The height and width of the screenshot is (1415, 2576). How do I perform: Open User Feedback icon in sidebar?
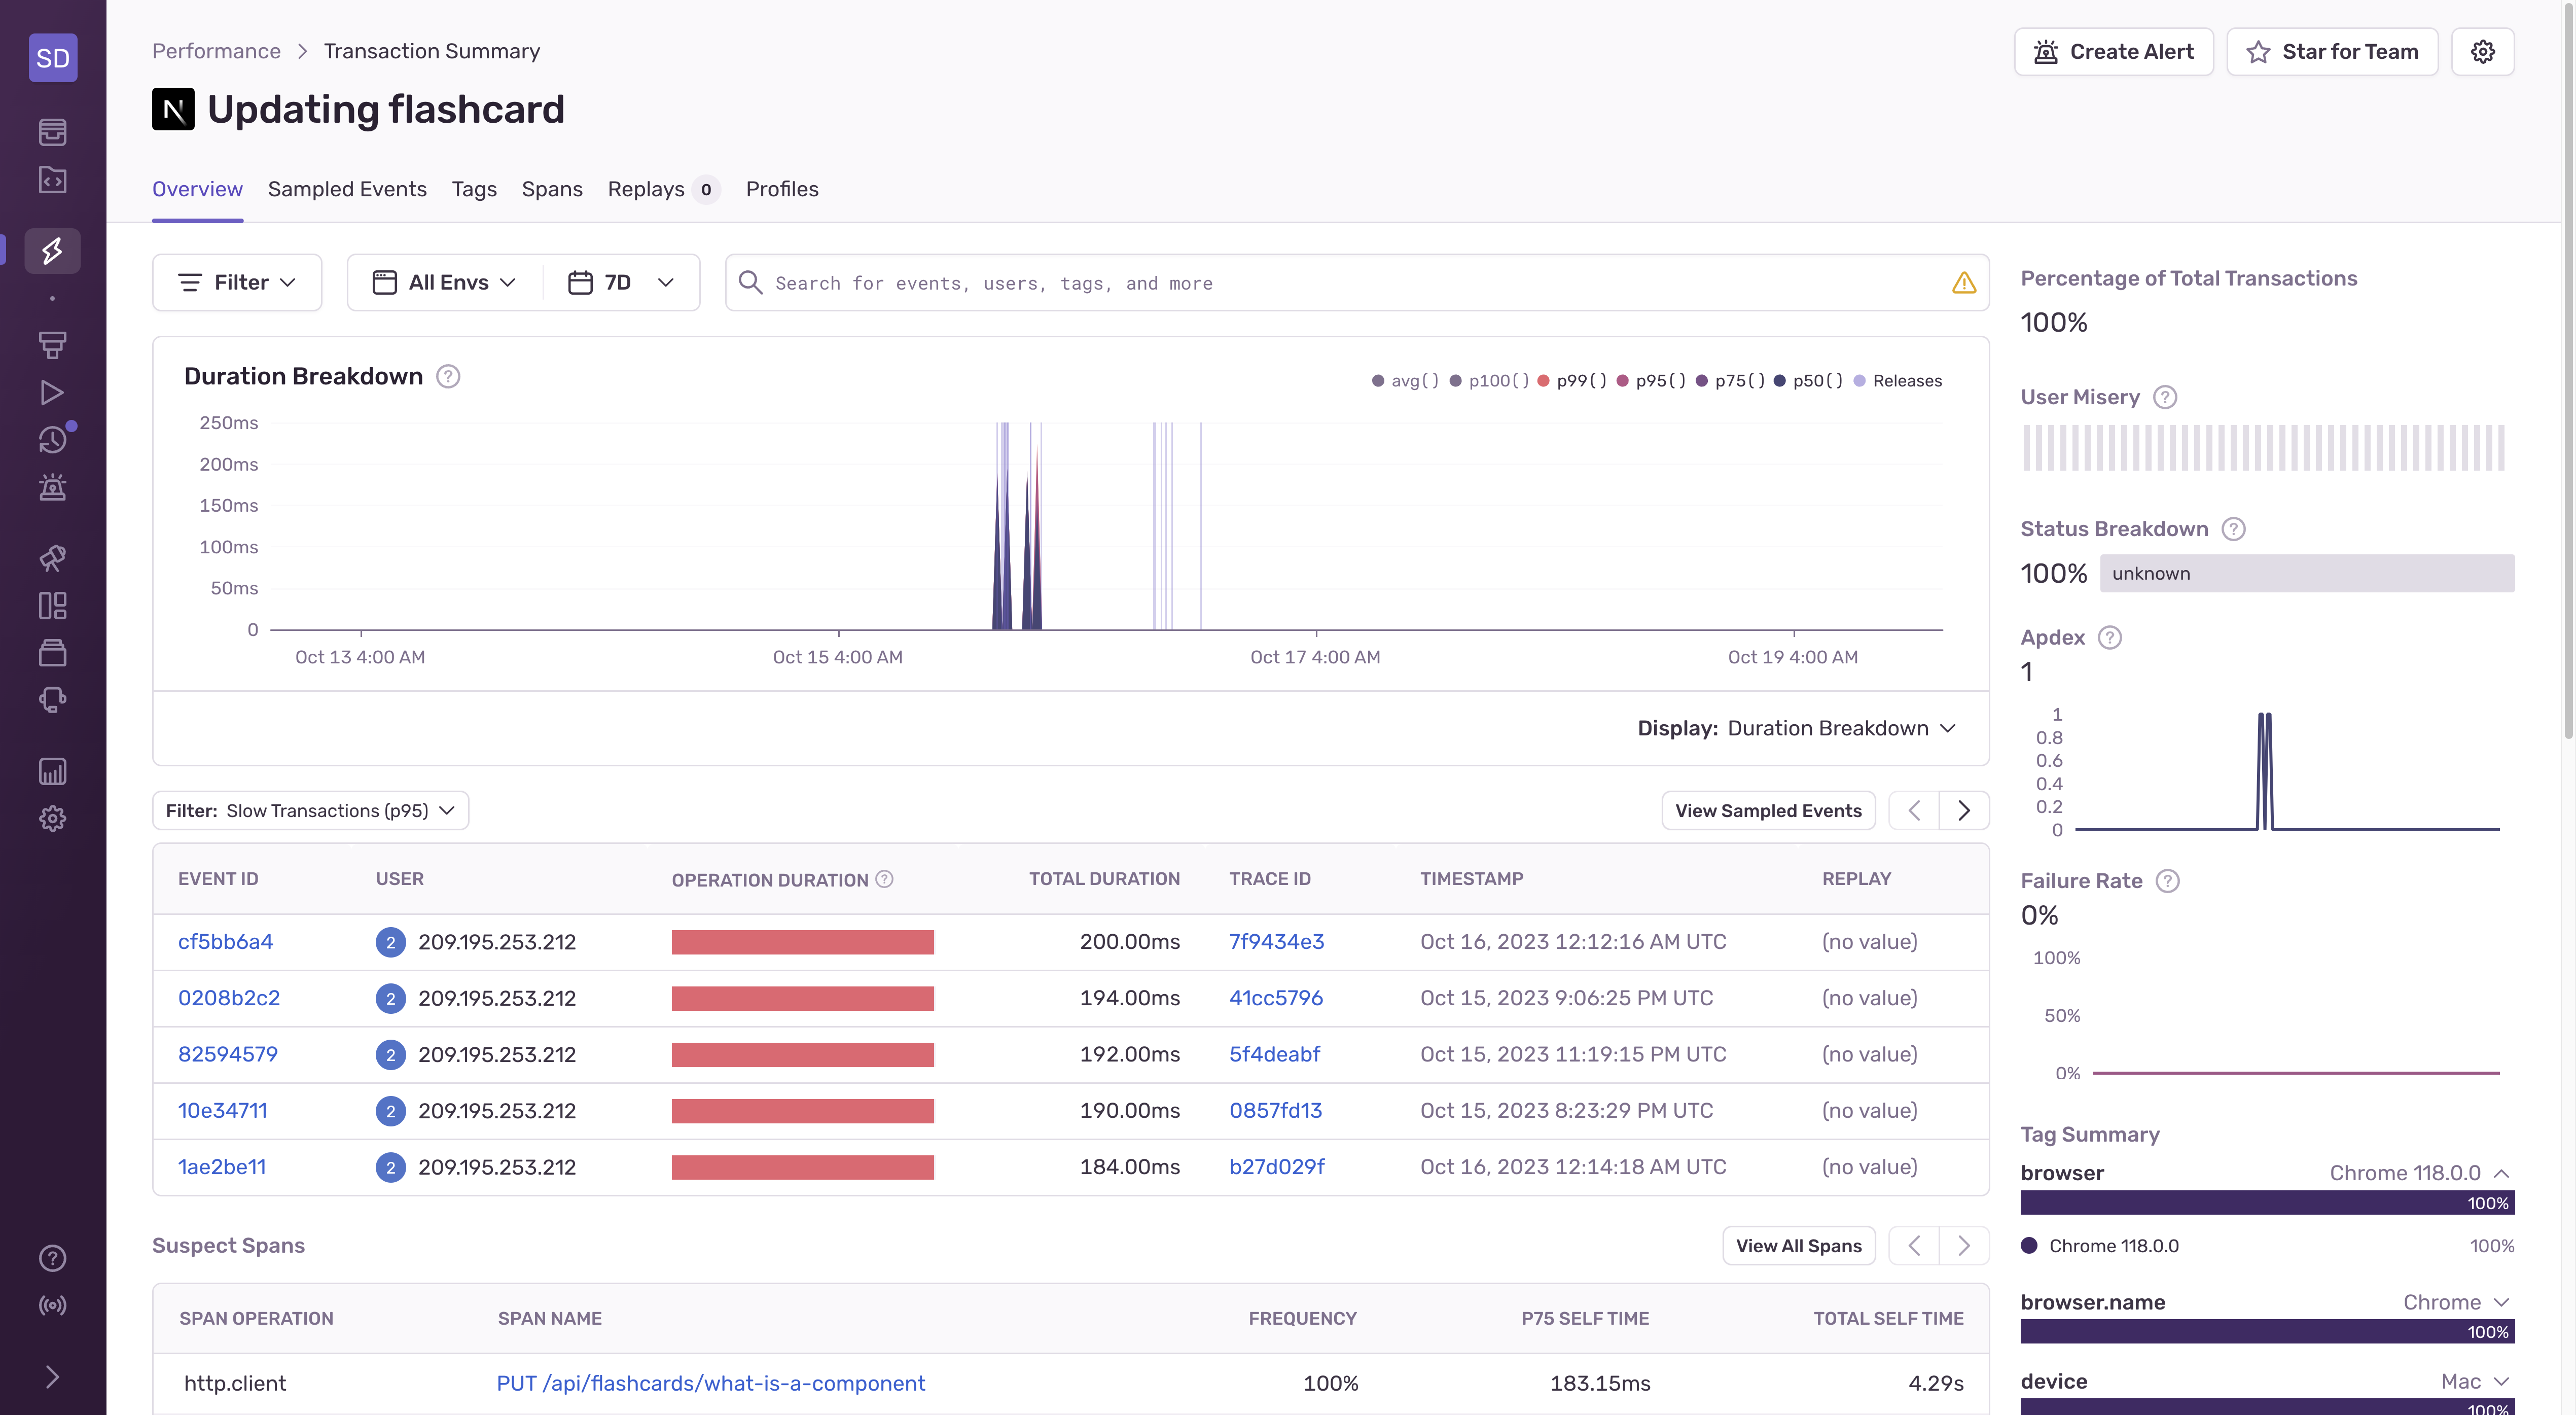coord(53,700)
